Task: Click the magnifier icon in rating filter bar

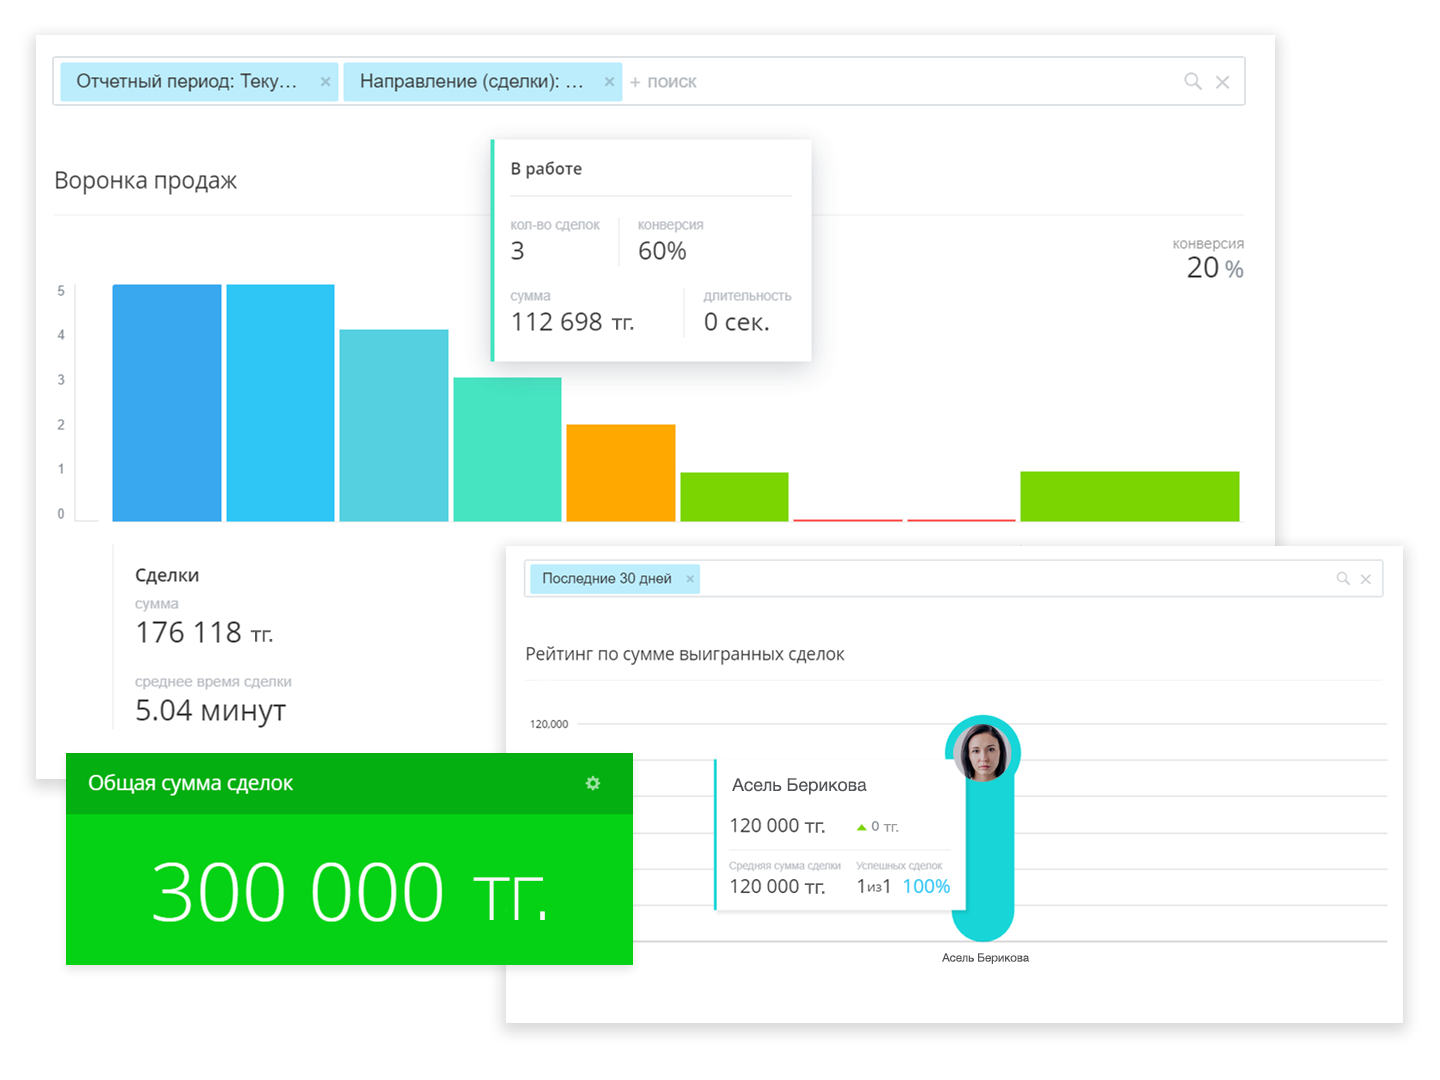Action: 1343,579
